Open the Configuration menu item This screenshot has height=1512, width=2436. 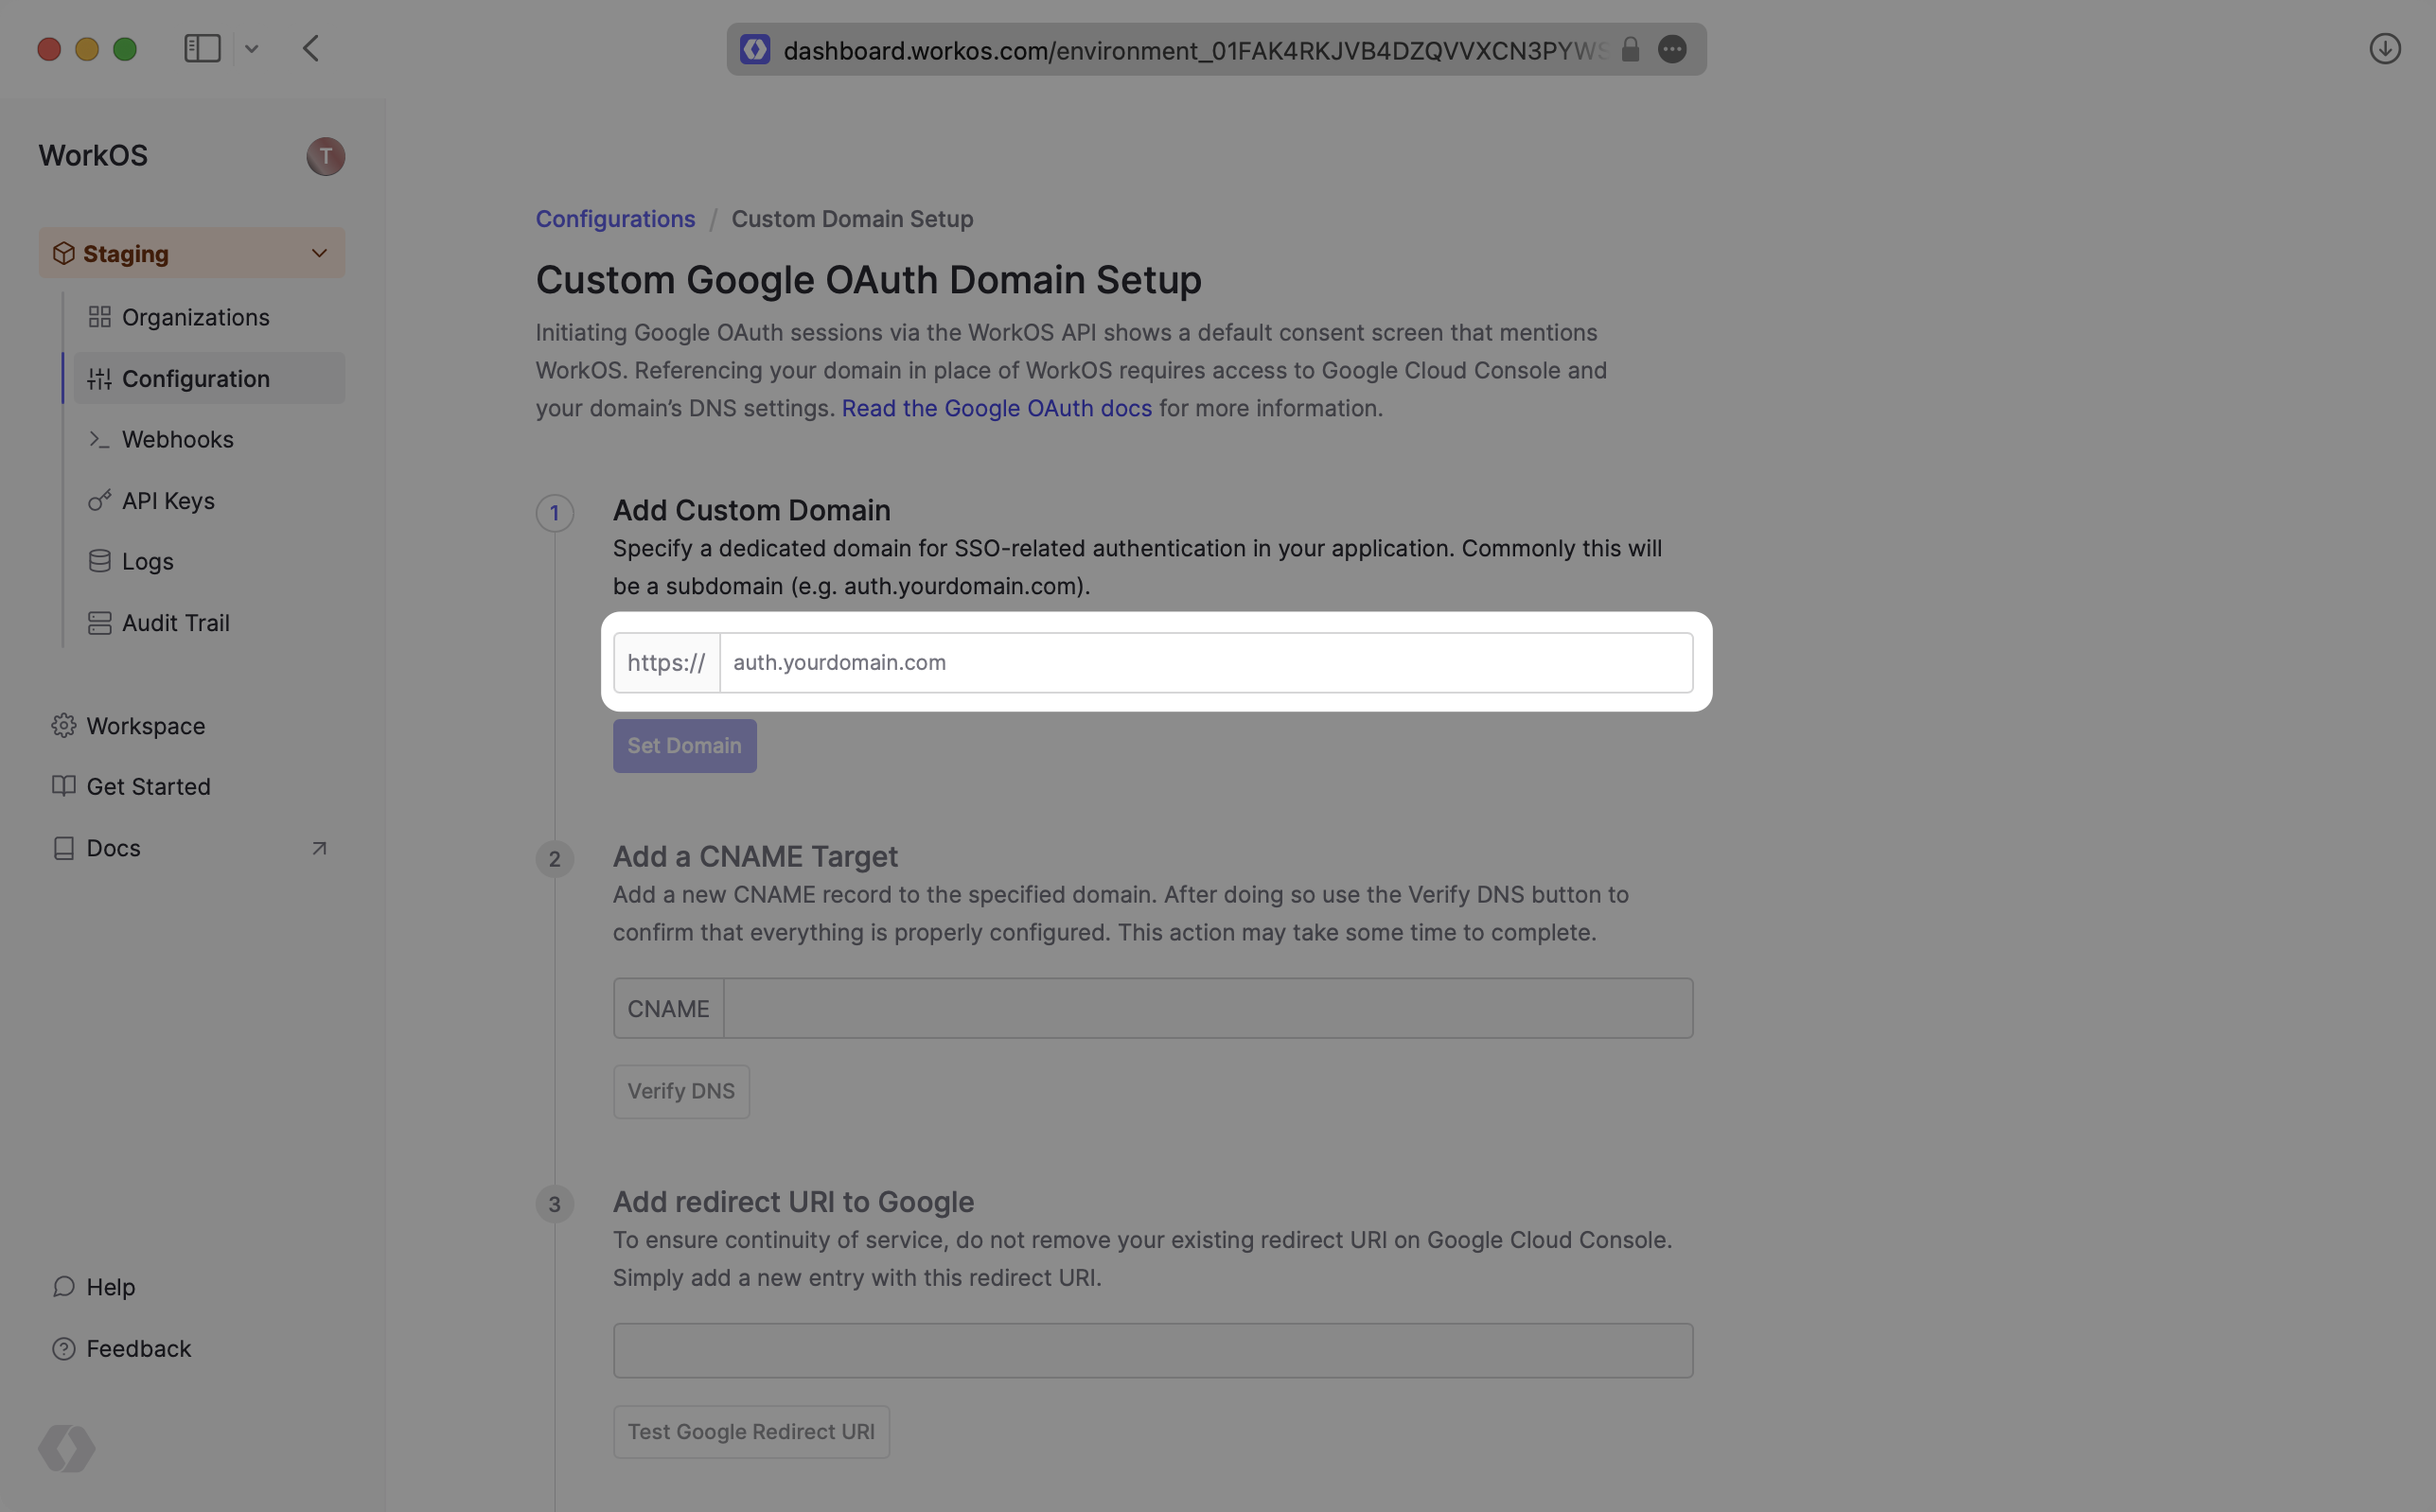point(196,379)
